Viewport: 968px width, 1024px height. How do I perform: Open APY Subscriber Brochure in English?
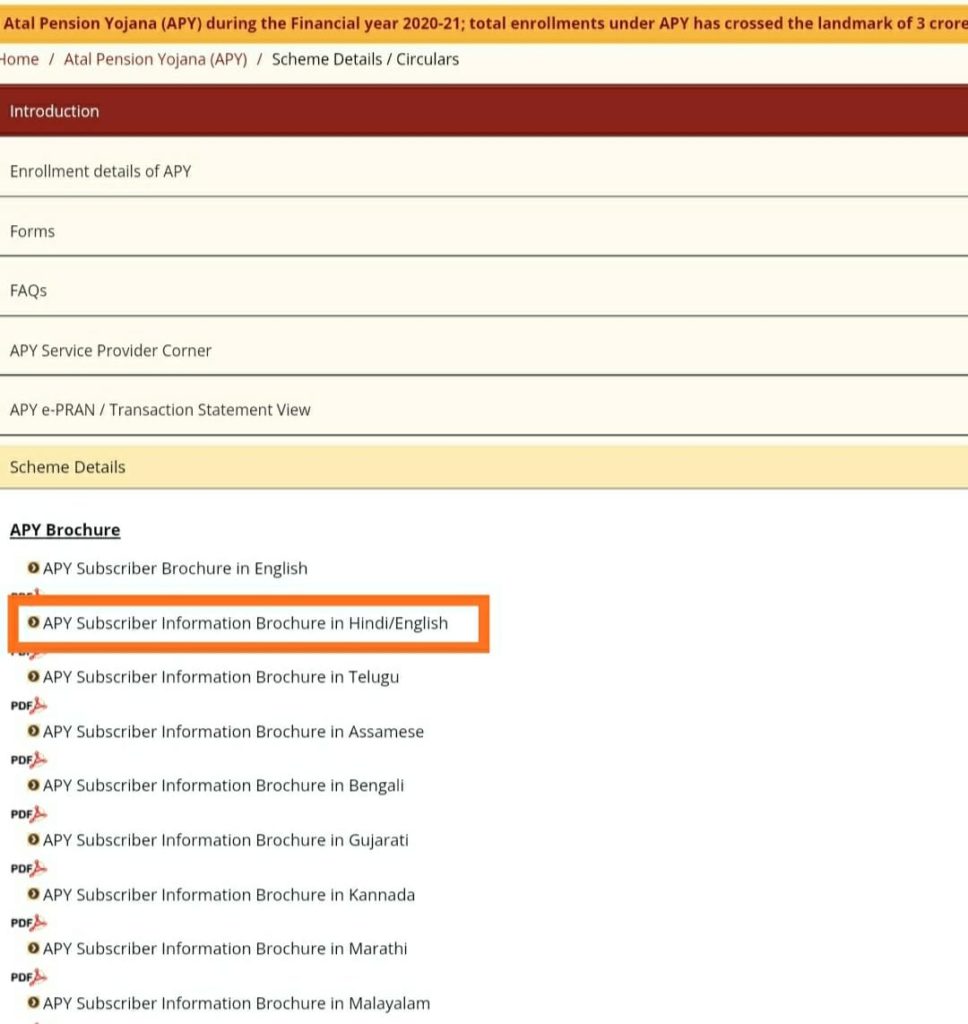coord(175,568)
